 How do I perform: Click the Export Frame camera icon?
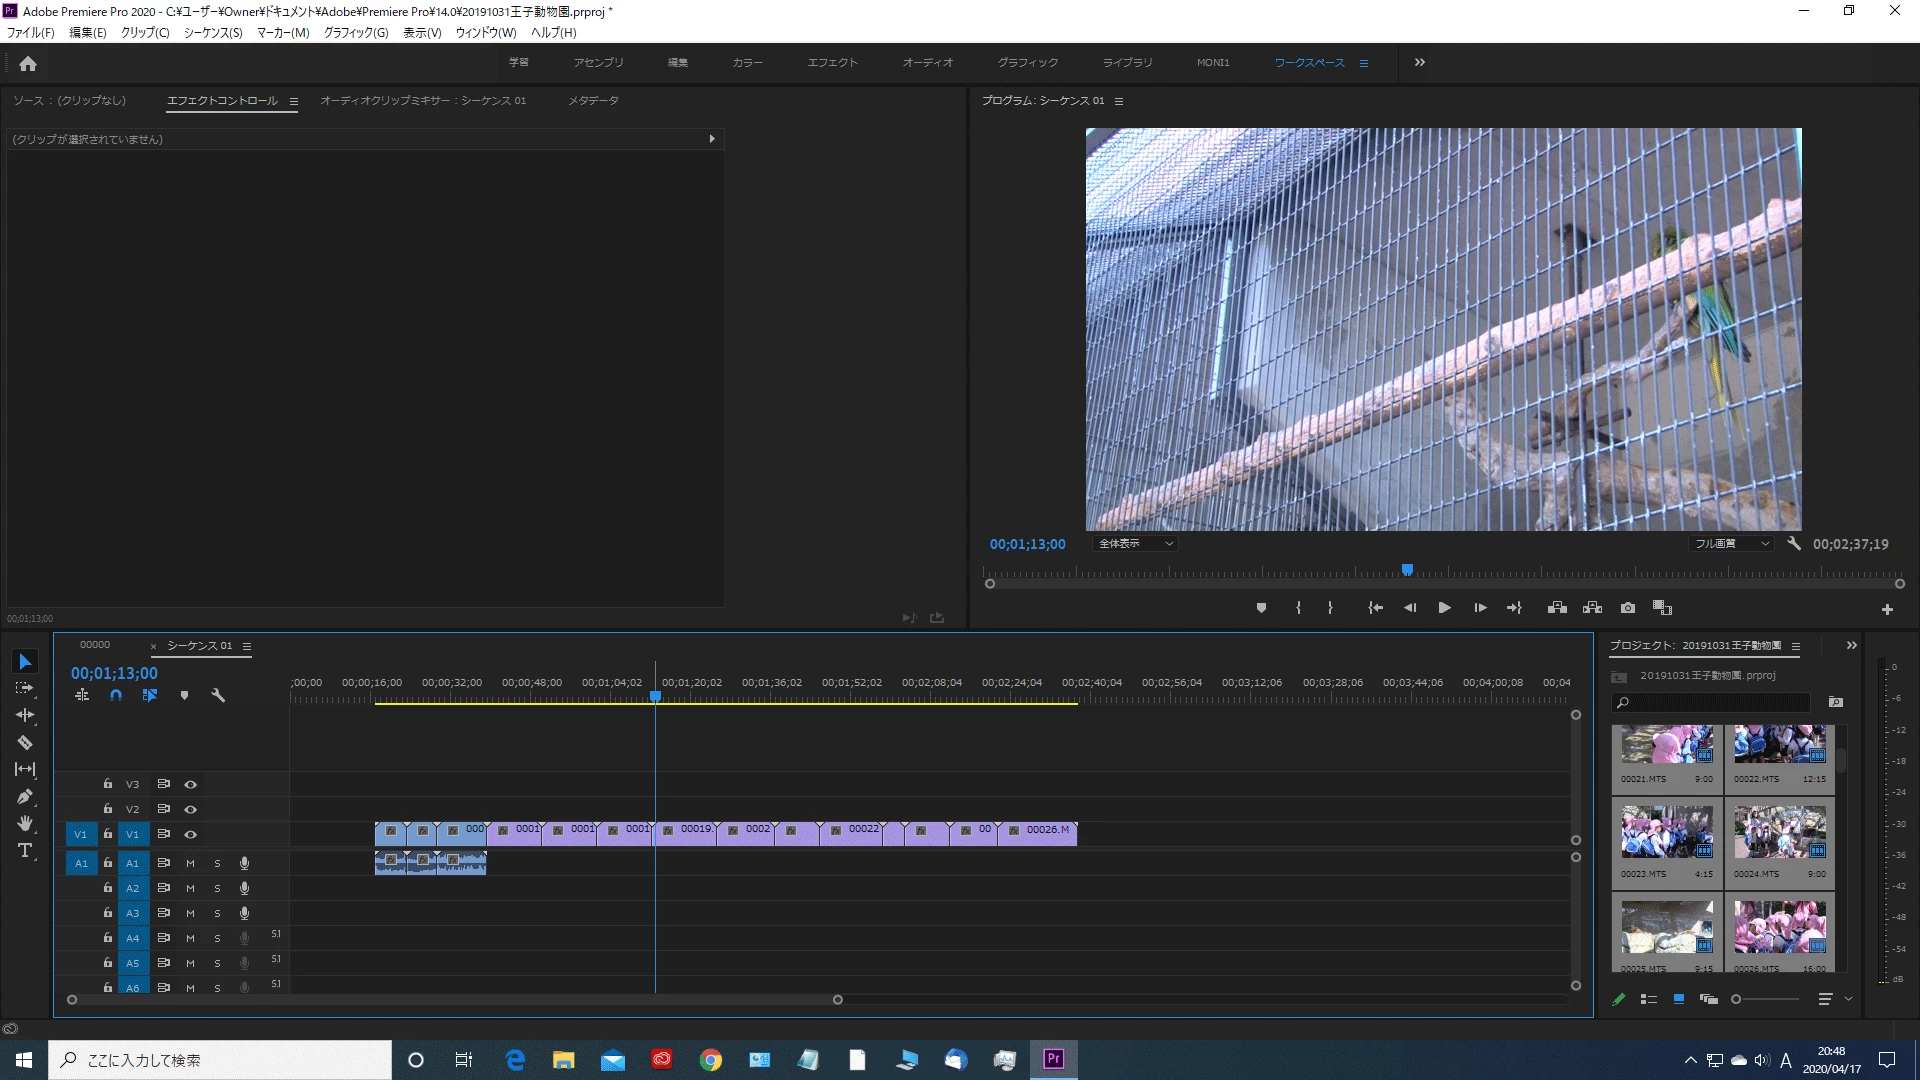point(1628,608)
